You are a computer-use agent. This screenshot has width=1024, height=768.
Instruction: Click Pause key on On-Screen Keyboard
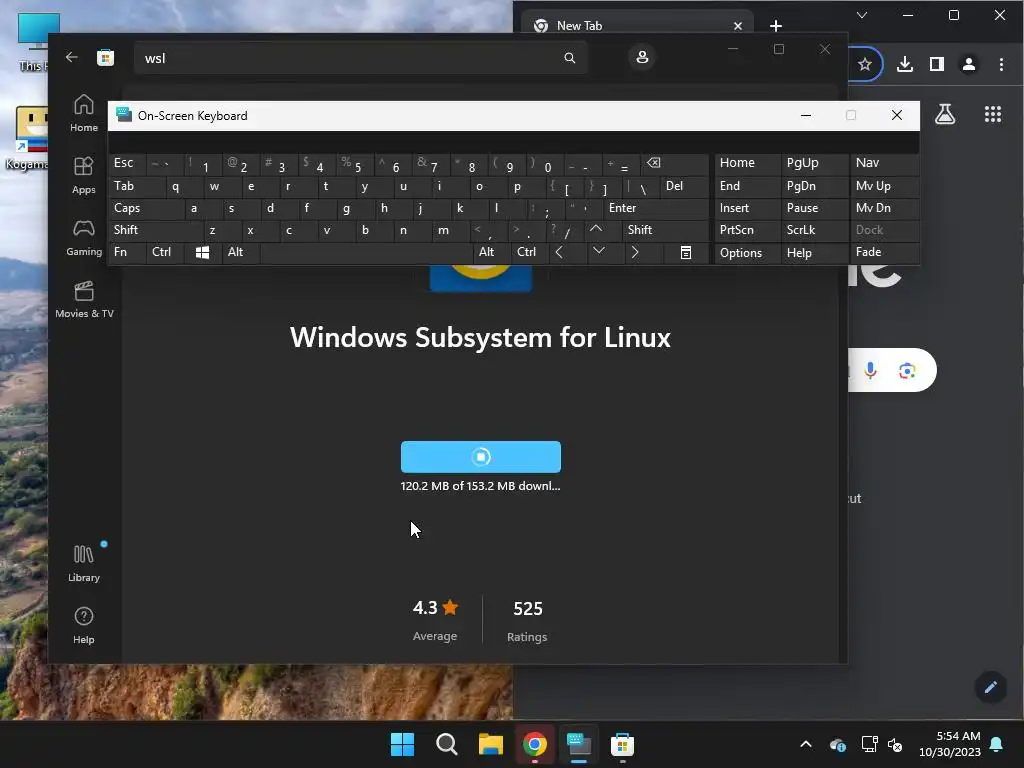(x=814, y=208)
